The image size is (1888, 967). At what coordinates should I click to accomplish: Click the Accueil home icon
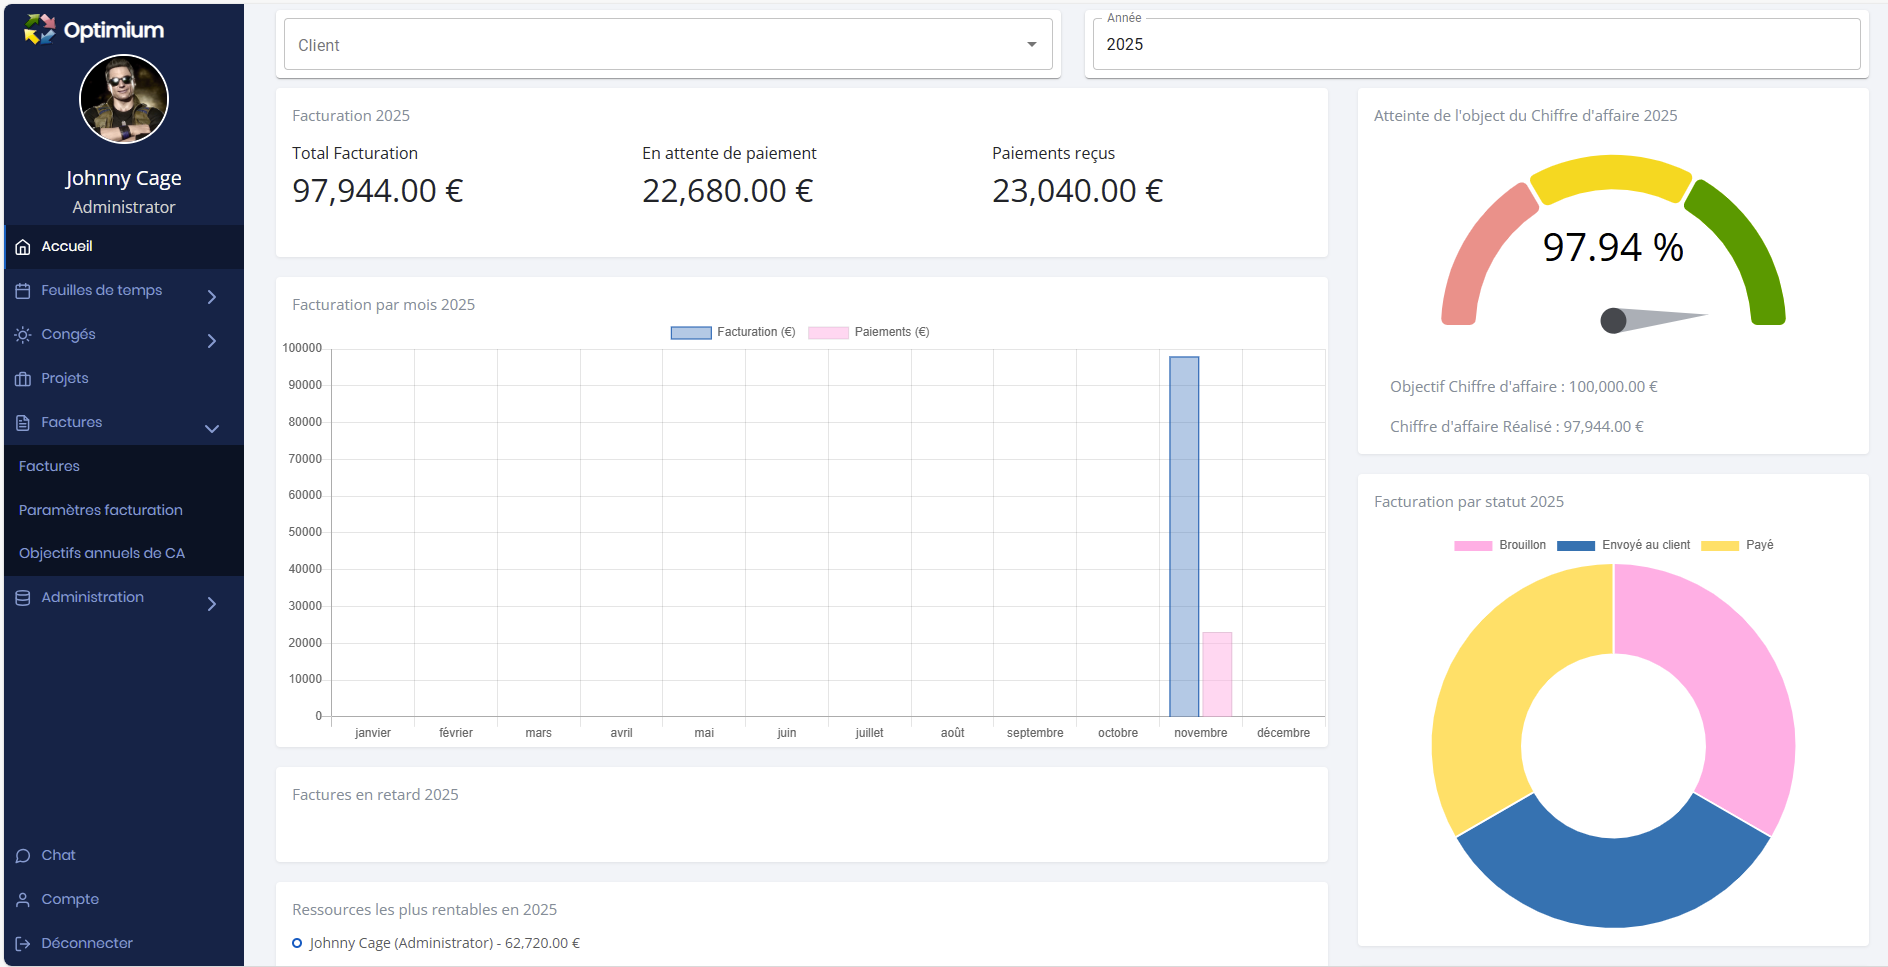tap(23, 247)
